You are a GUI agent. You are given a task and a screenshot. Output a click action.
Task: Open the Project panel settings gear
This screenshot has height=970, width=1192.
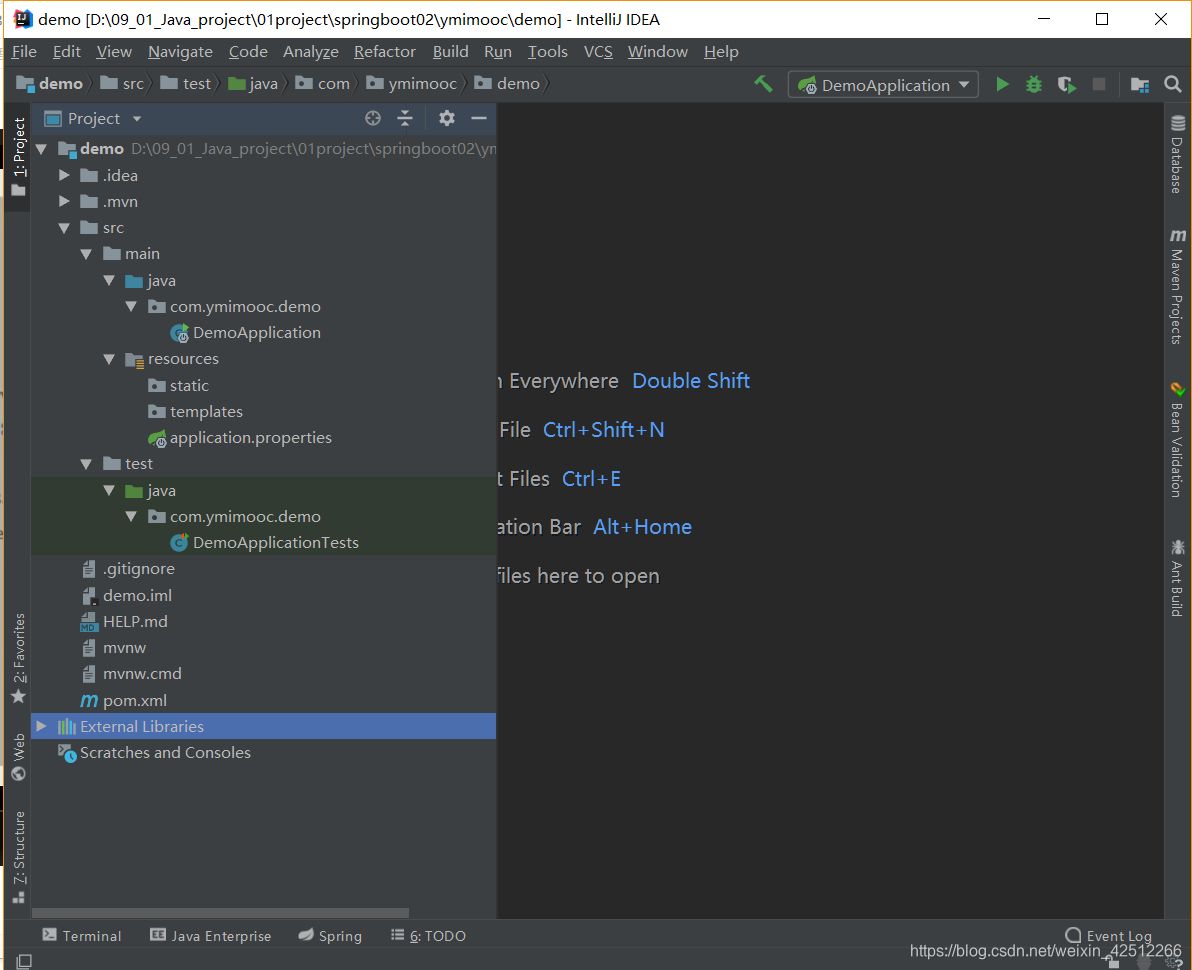click(446, 118)
